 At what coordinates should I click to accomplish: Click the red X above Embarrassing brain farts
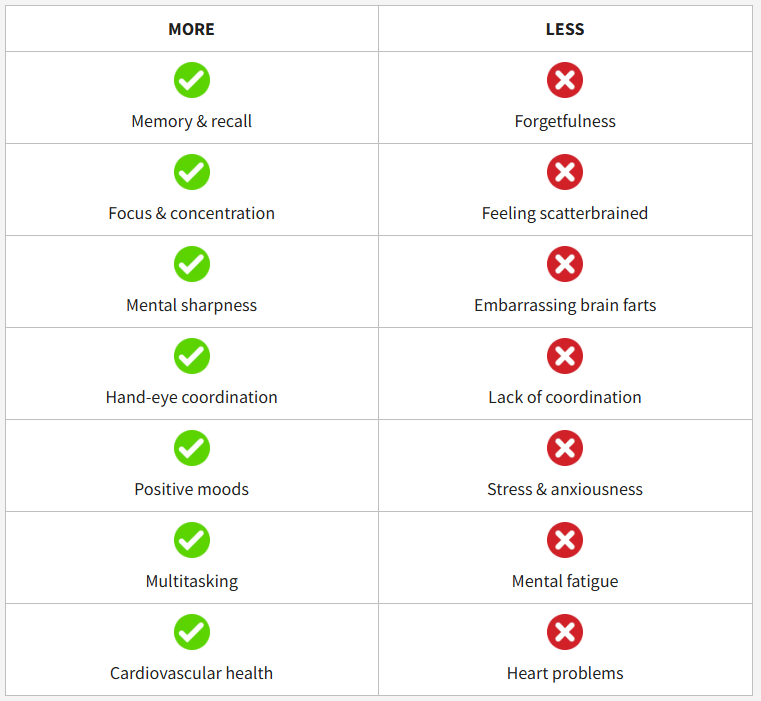565,264
